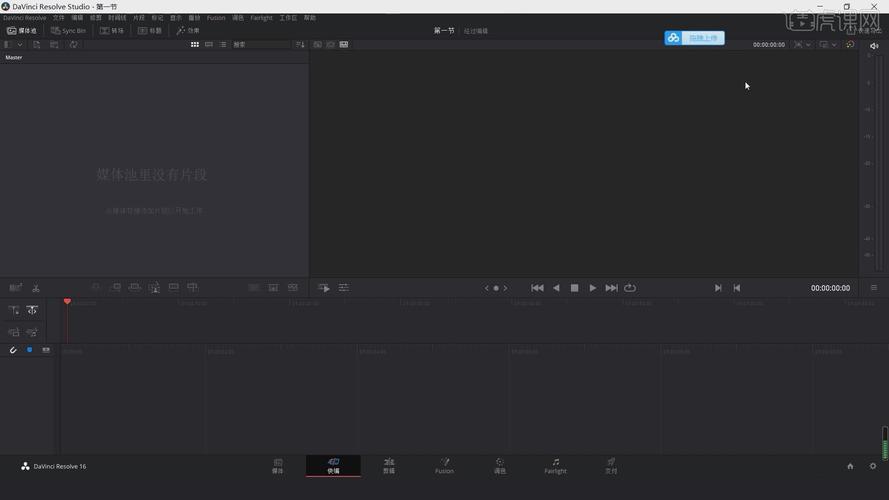
Task: Switch viewer to timeline mode
Action: 344,44
